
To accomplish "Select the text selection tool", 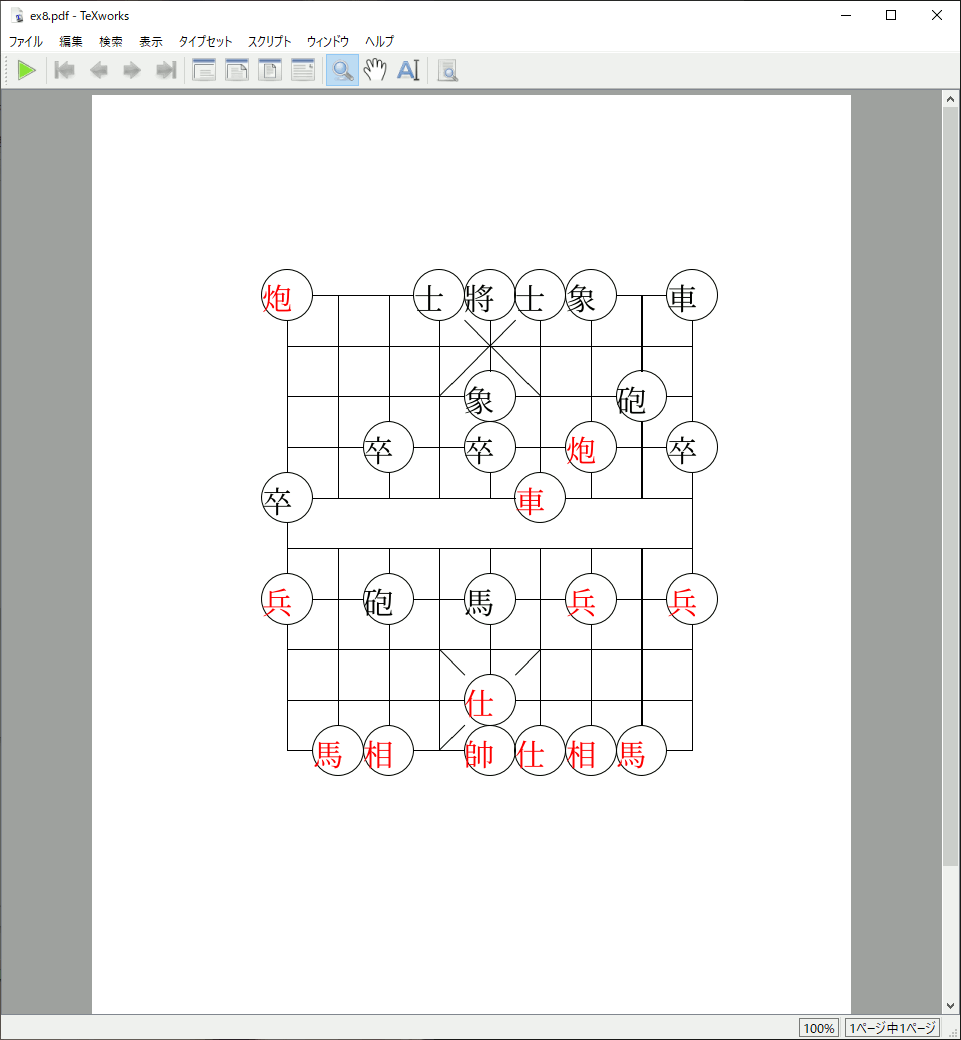I will 409,70.
